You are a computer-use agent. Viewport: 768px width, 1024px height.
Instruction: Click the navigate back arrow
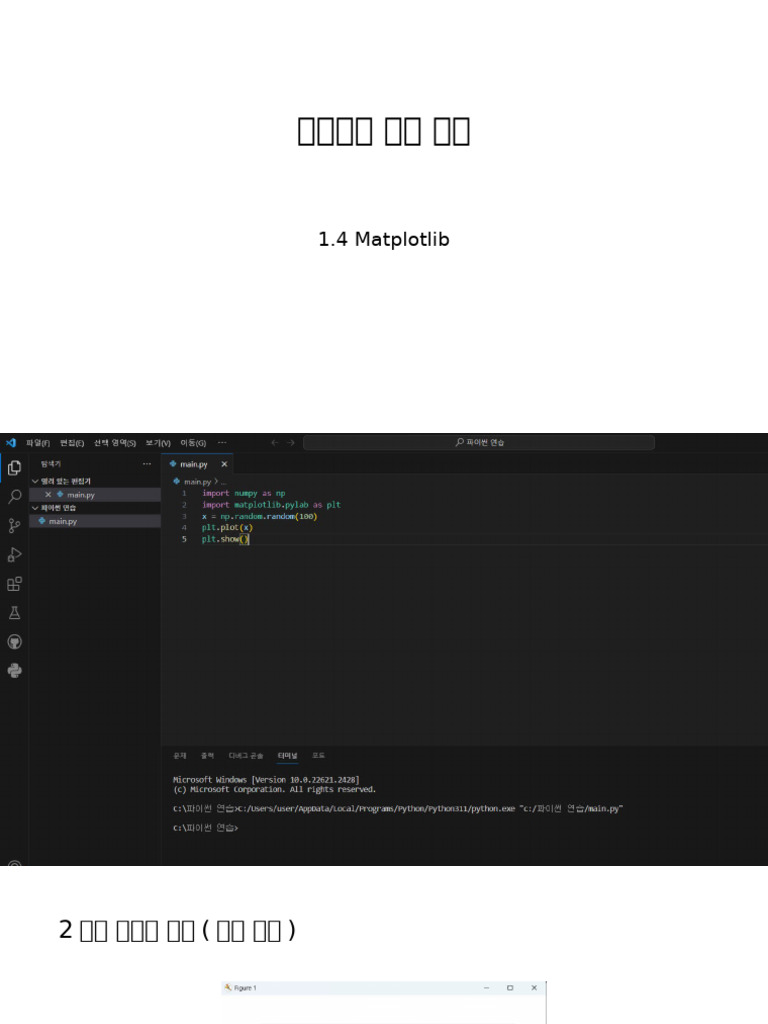[x=275, y=442]
